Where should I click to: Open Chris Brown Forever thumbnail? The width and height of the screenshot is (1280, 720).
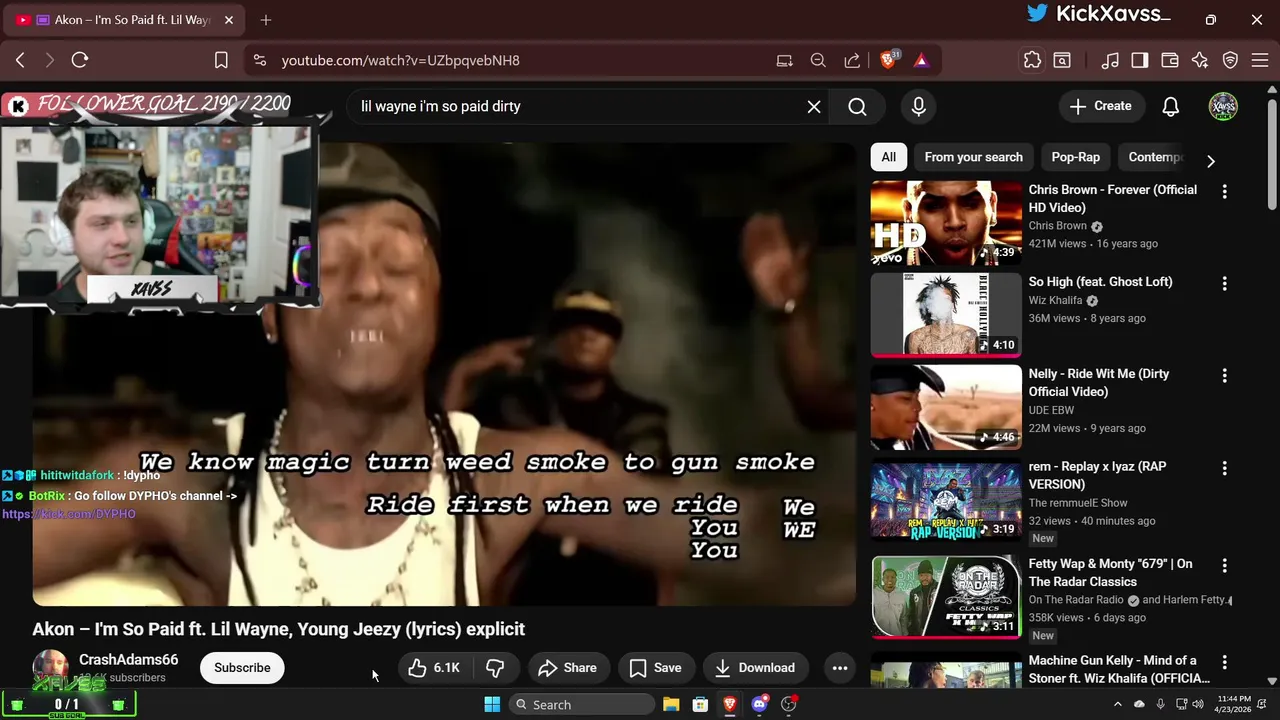(x=946, y=223)
